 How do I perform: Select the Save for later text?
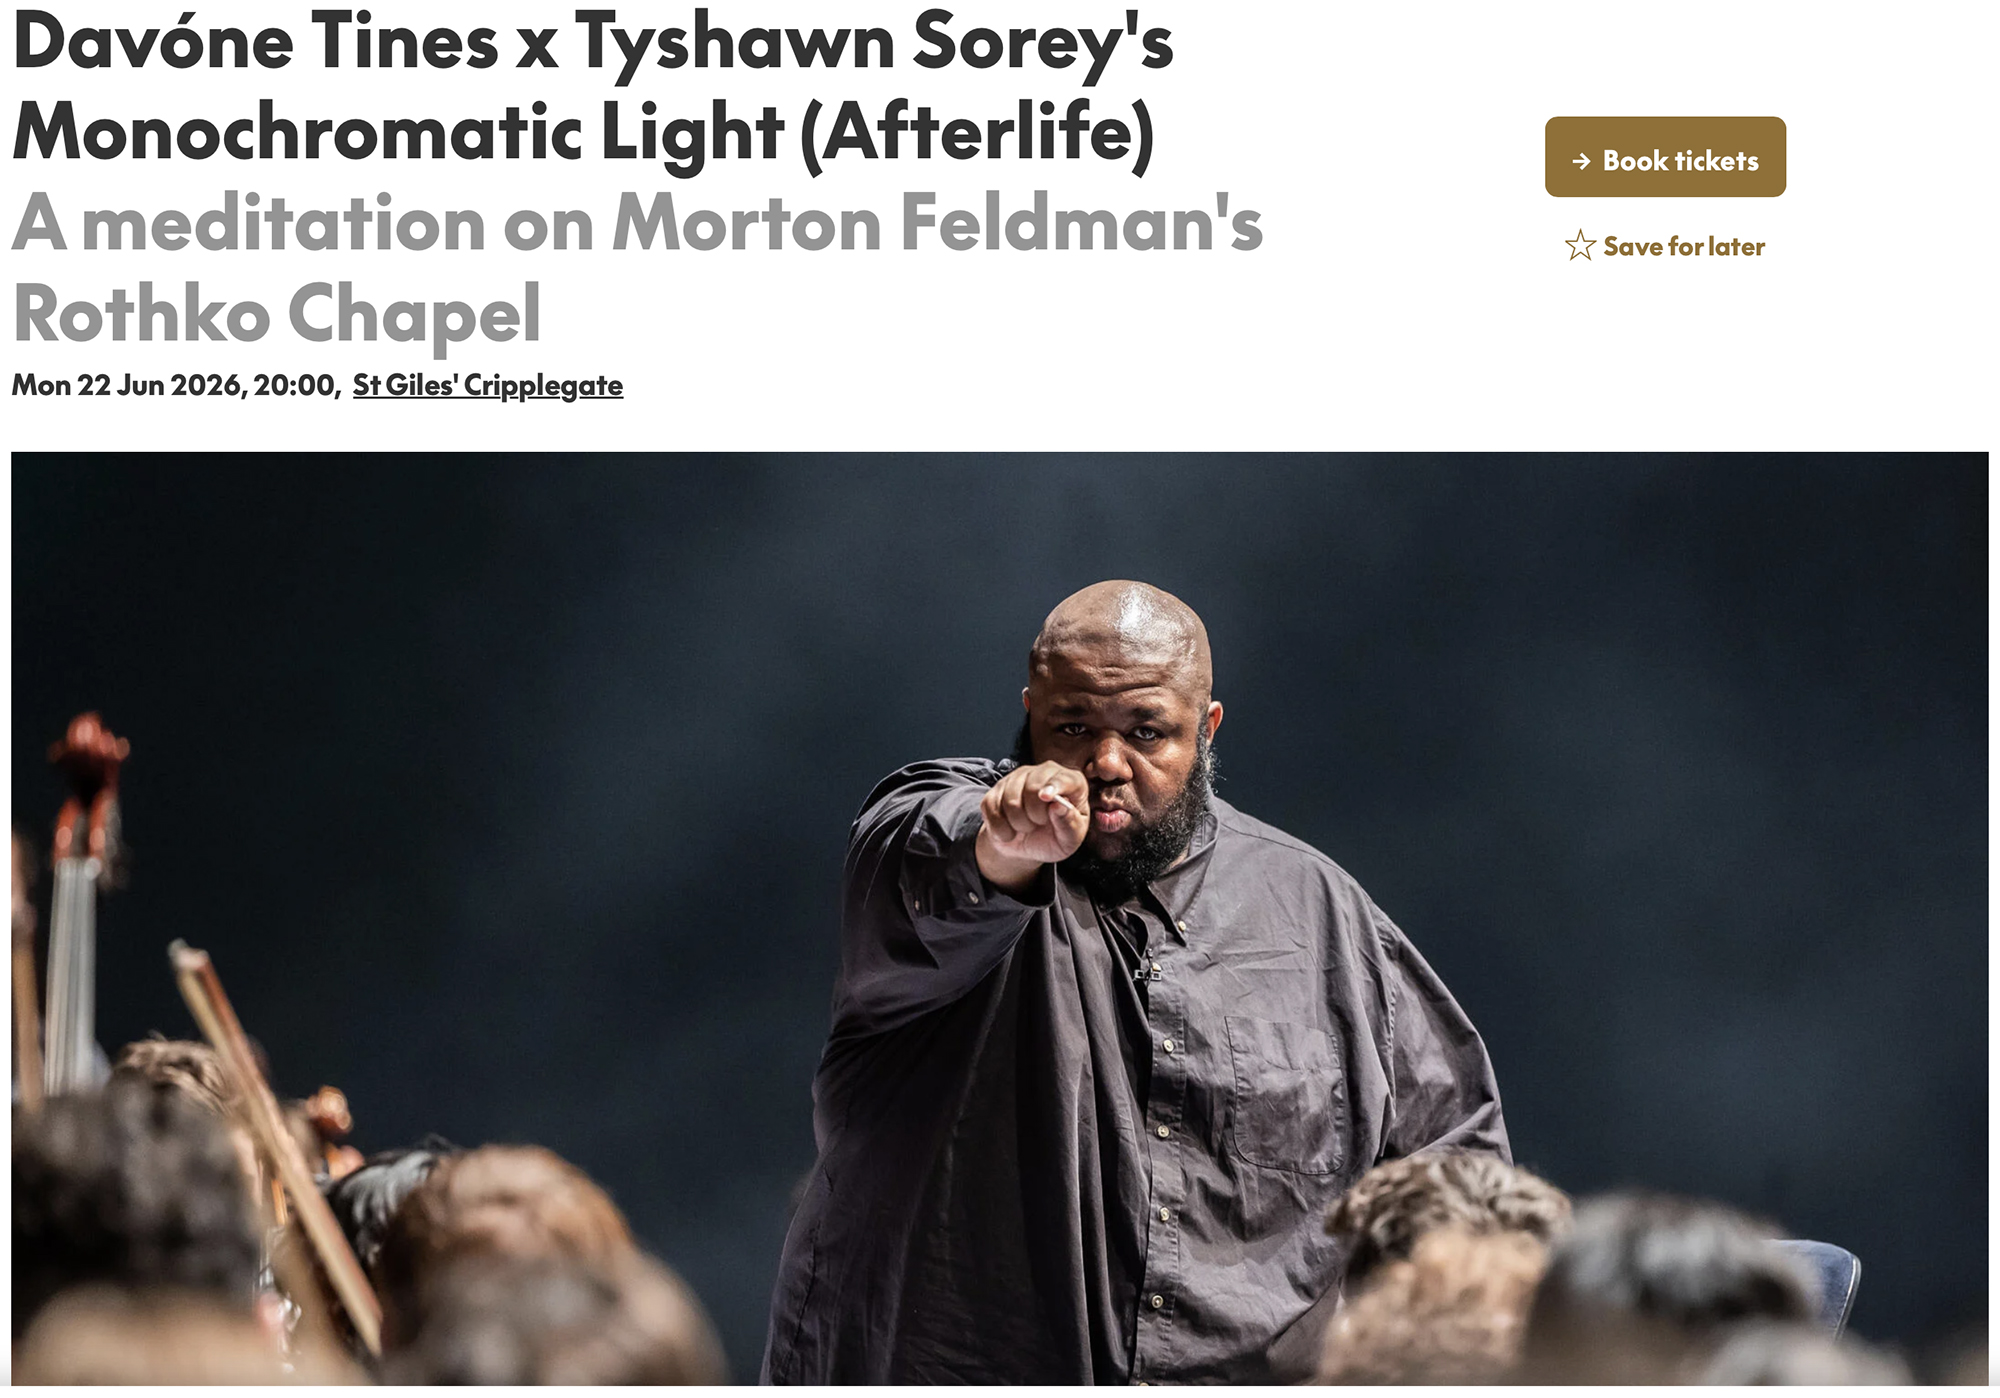pyautogui.click(x=1684, y=247)
